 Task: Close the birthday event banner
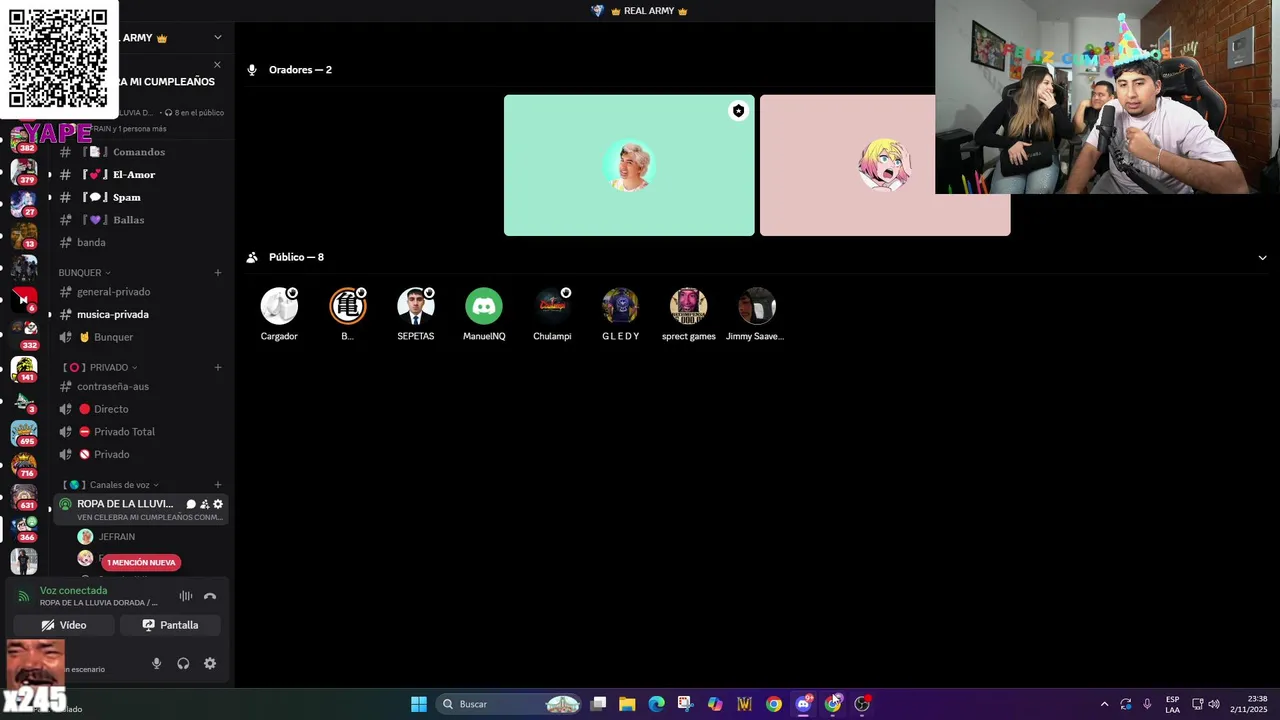pos(217,65)
